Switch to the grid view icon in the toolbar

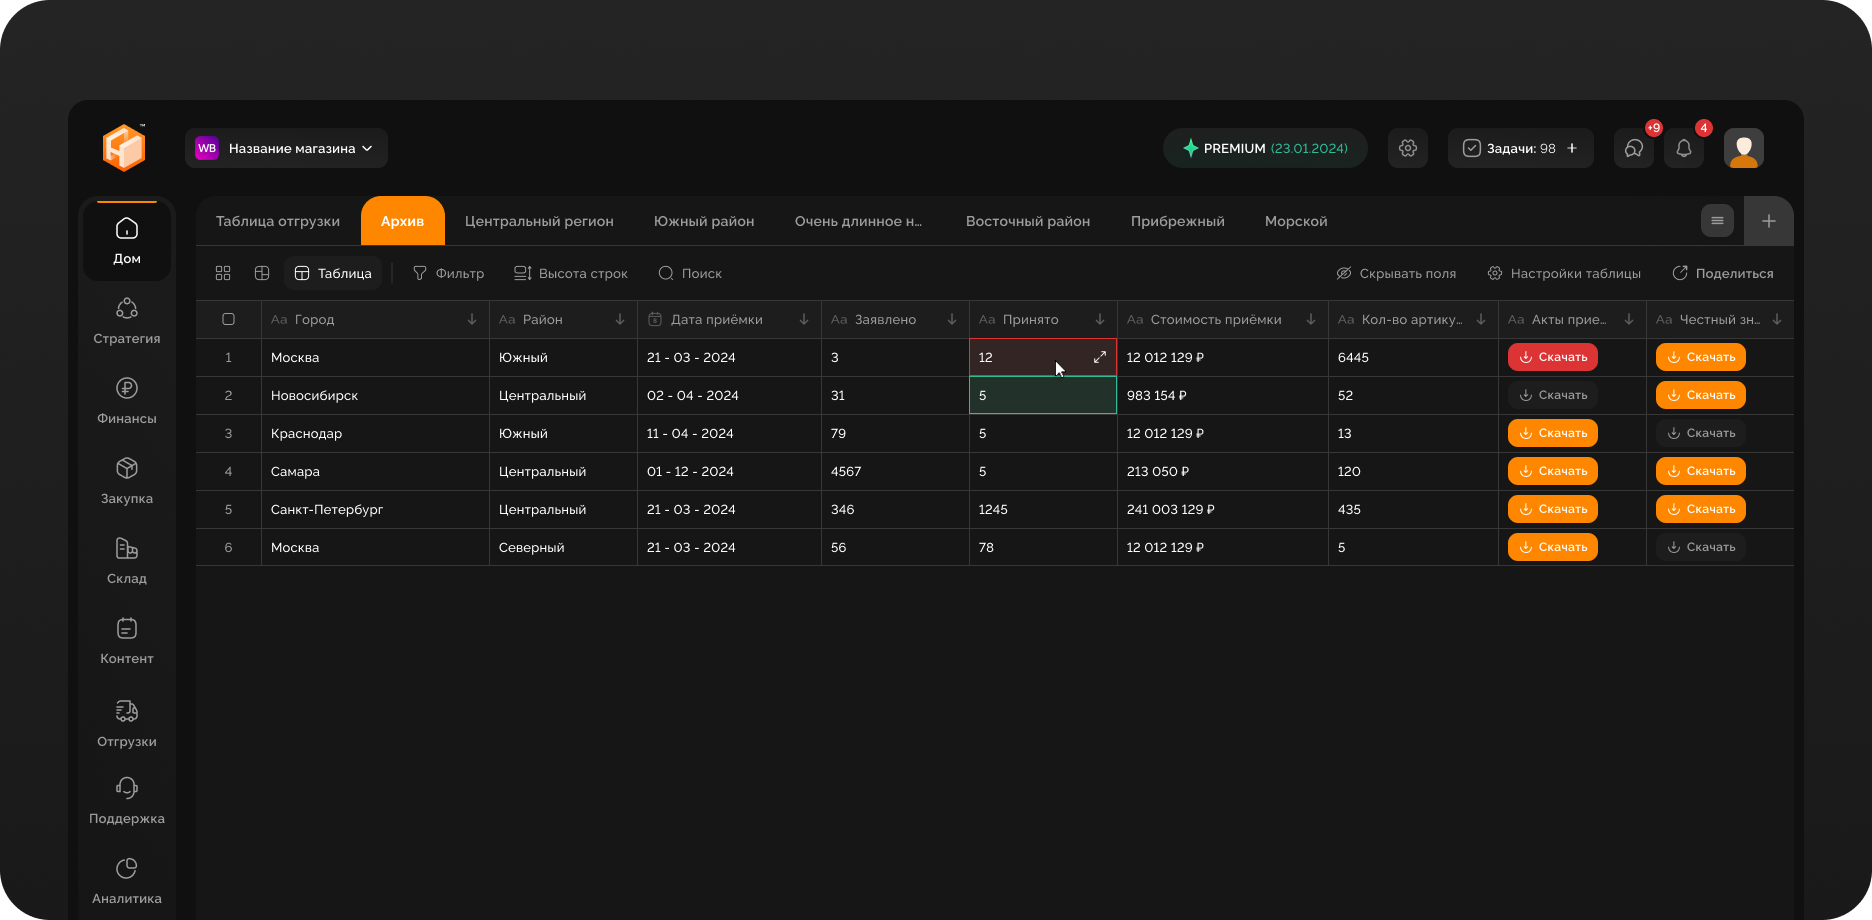click(x=223, y=273)
